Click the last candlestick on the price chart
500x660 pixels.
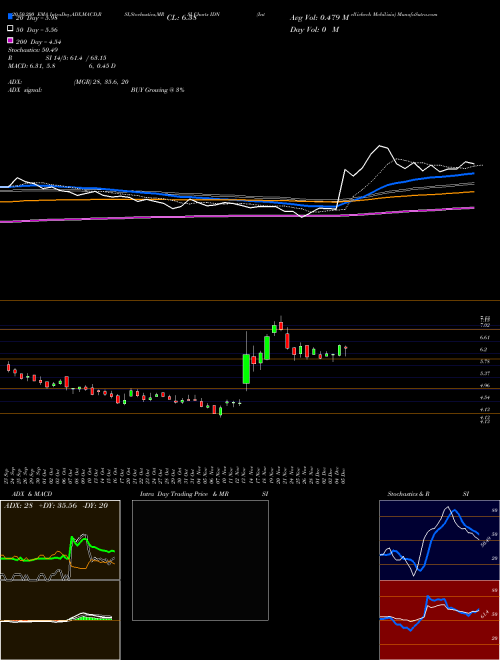tap(346, 350)
